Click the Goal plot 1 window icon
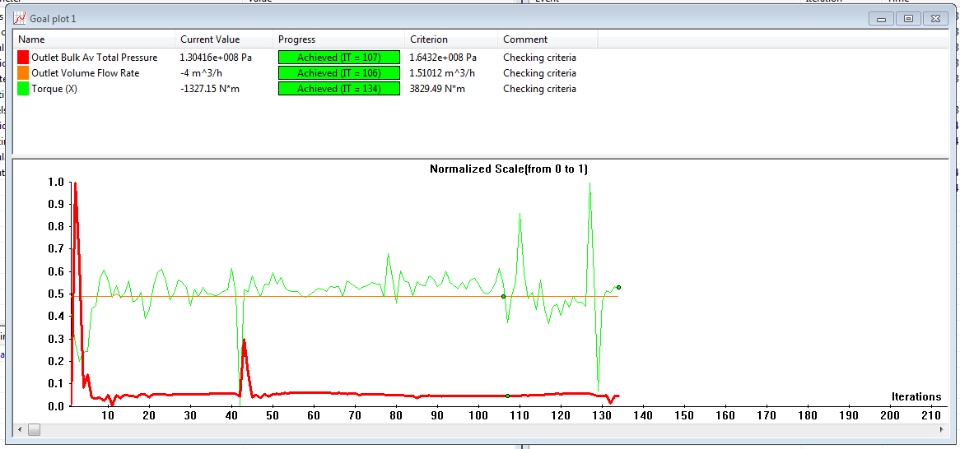960x449 pixels. click(19, 18)
